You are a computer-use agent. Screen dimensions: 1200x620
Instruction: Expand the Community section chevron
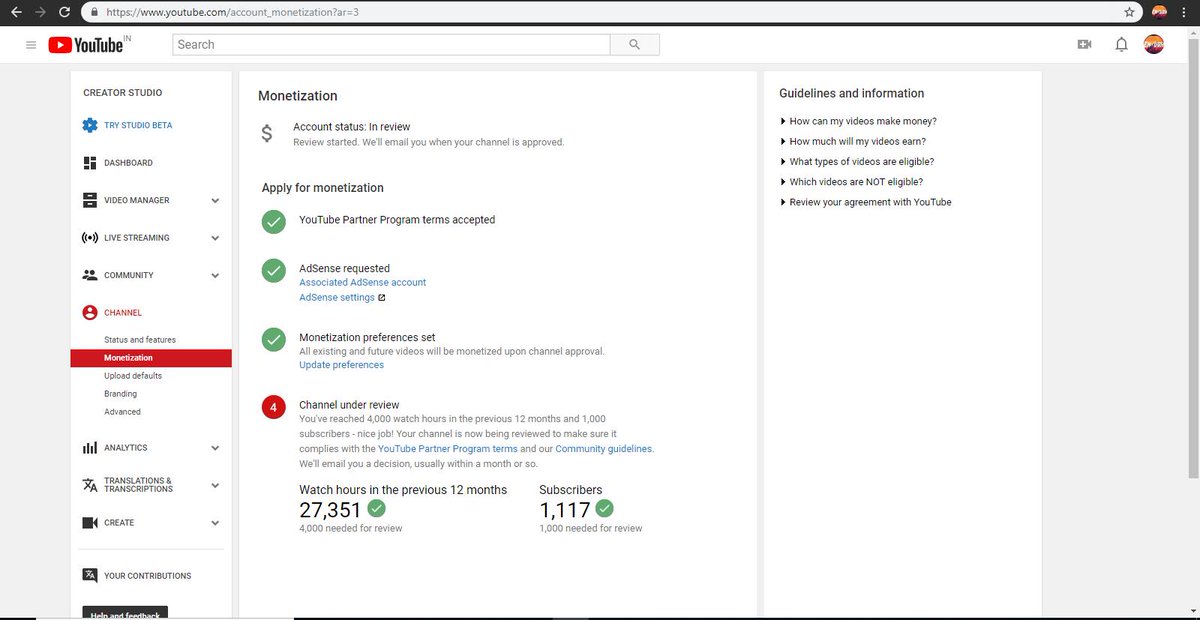pos(215,276)
